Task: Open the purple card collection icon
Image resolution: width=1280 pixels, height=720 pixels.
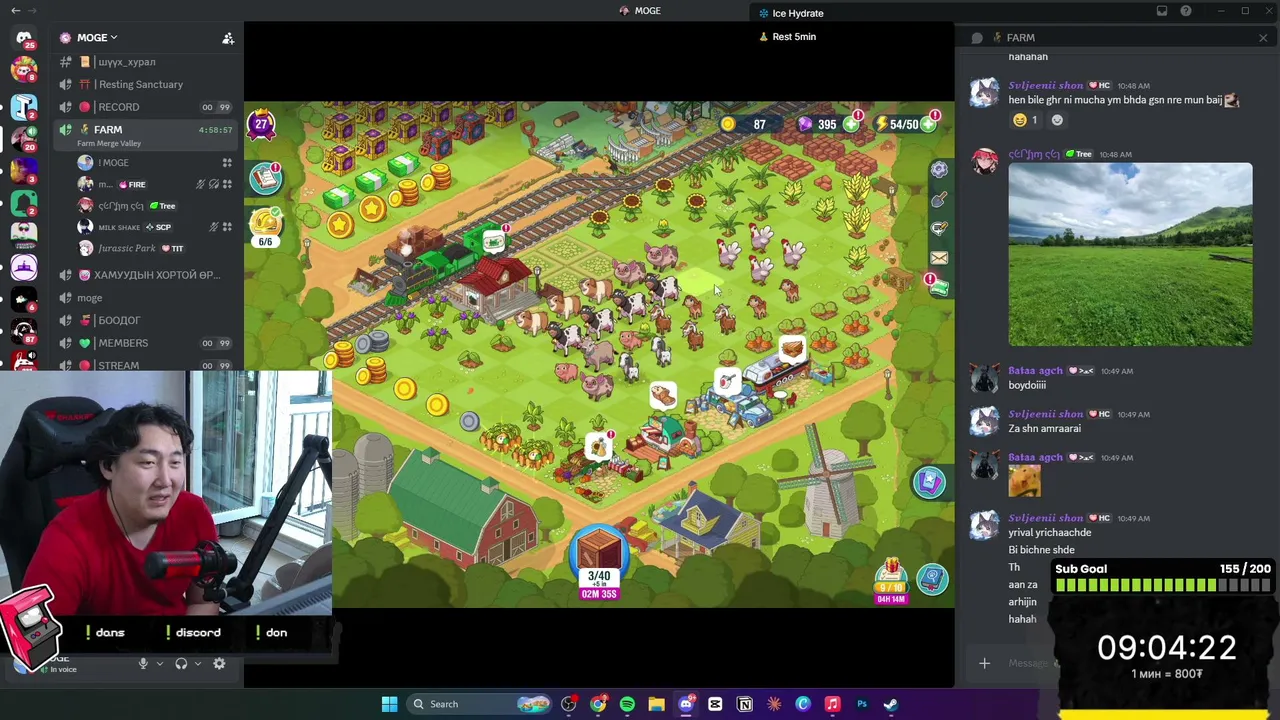Action: click(929, 483)
